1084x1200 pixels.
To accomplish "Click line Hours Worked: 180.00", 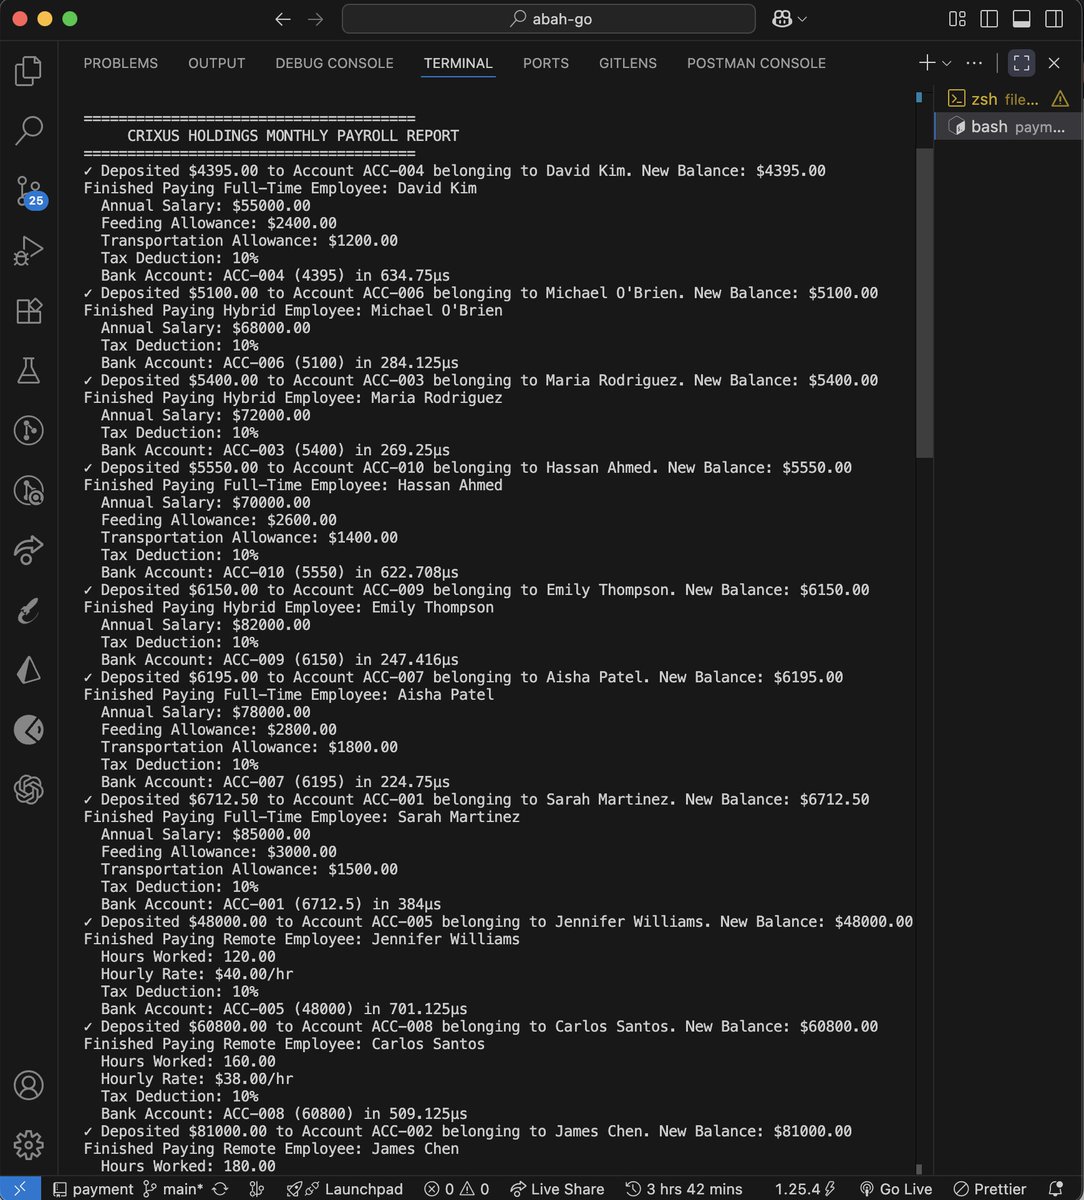I will pyautogui.click(x=188, y=1166).
